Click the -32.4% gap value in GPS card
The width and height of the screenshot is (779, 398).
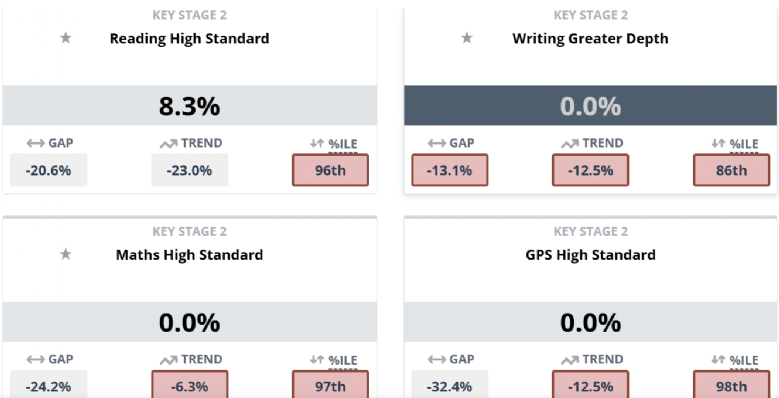[450, 385]
